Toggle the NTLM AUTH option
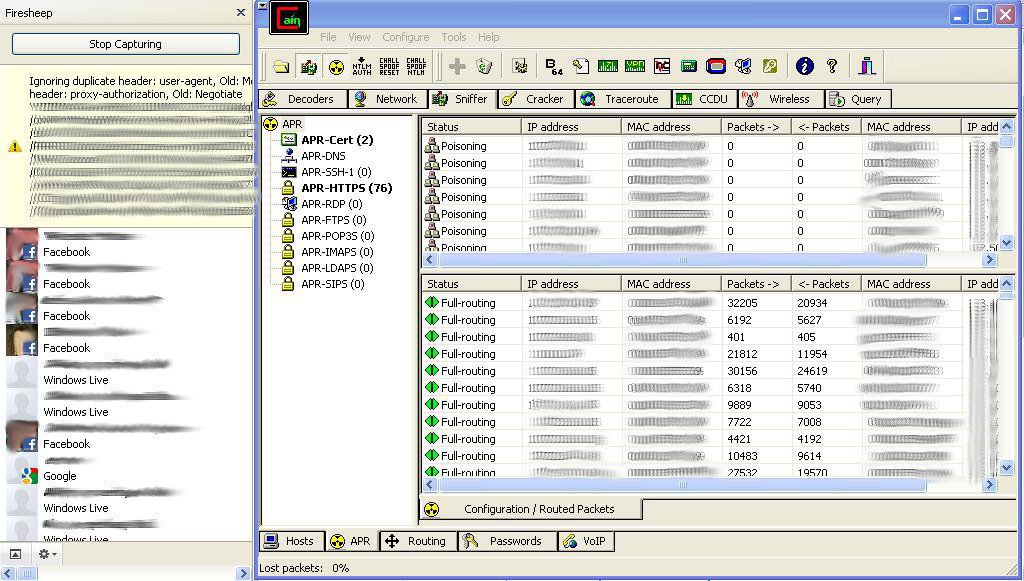The height and width of the screenshot is (581, 1024). click(x=360, y=65)
